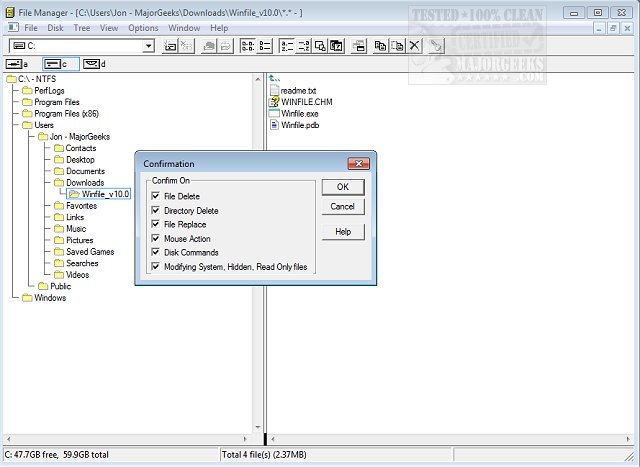
Task: Click OK in Confirmation dialog
Action: click(x=343, y=187)
